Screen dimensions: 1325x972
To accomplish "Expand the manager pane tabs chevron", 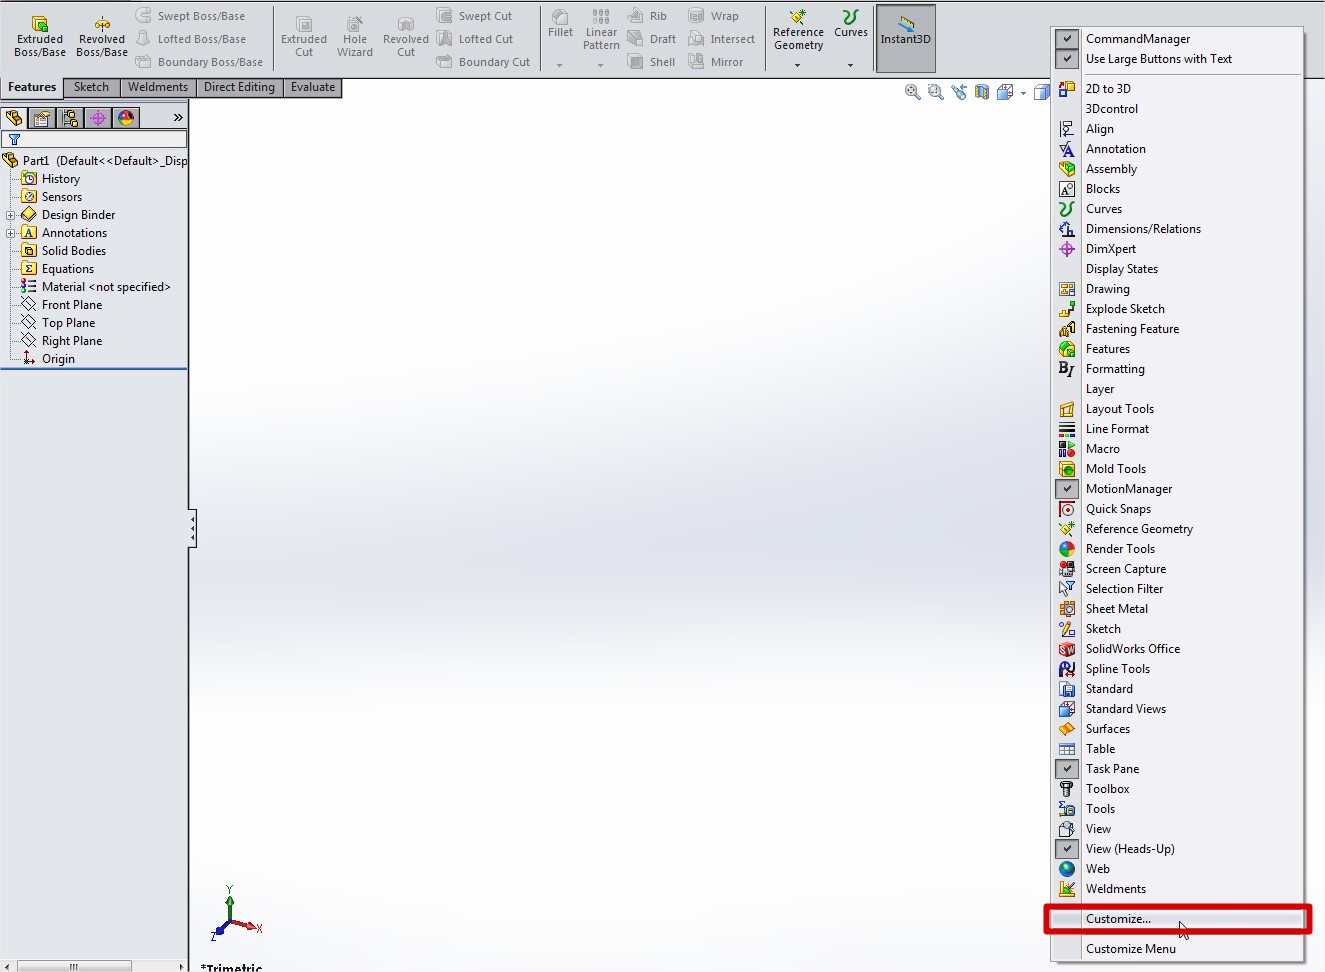I will coord(178,118).
